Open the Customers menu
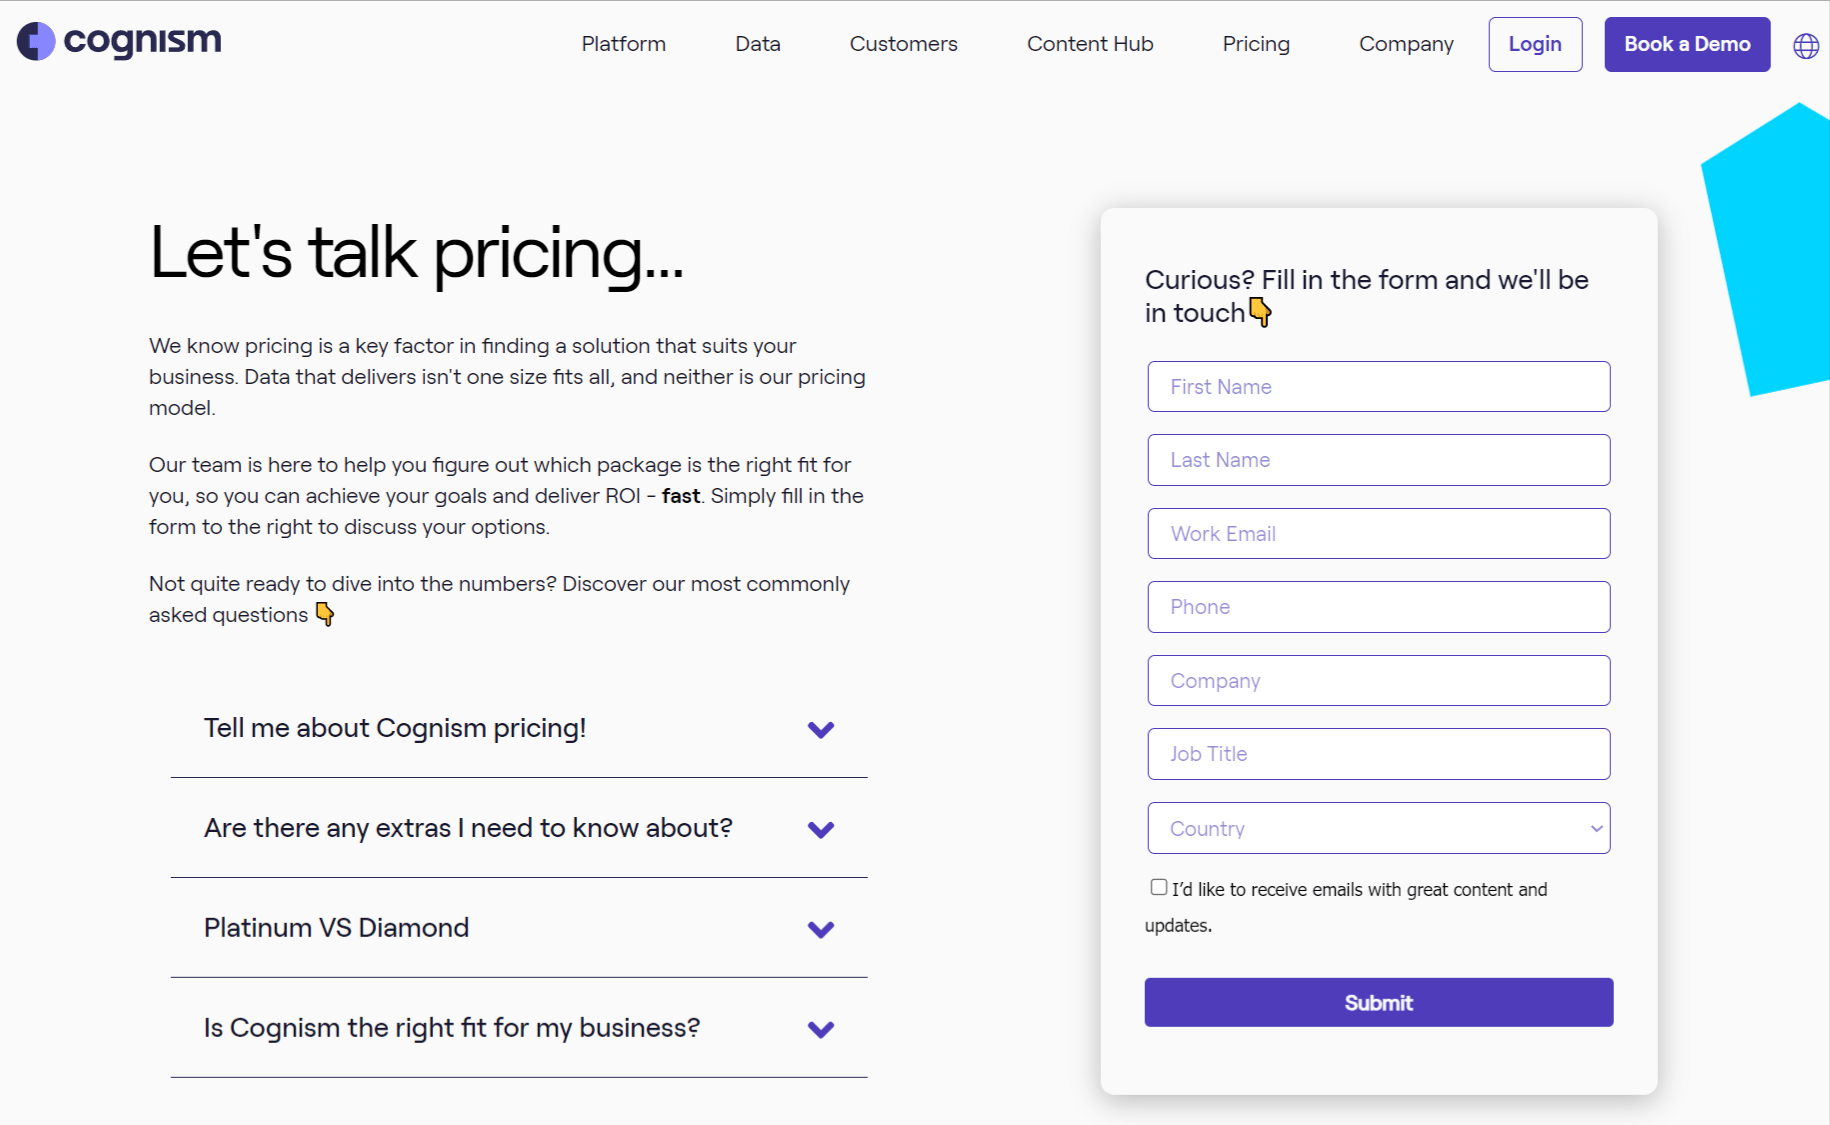The width and height of the screenshot is (1830, 1125). 903,44
